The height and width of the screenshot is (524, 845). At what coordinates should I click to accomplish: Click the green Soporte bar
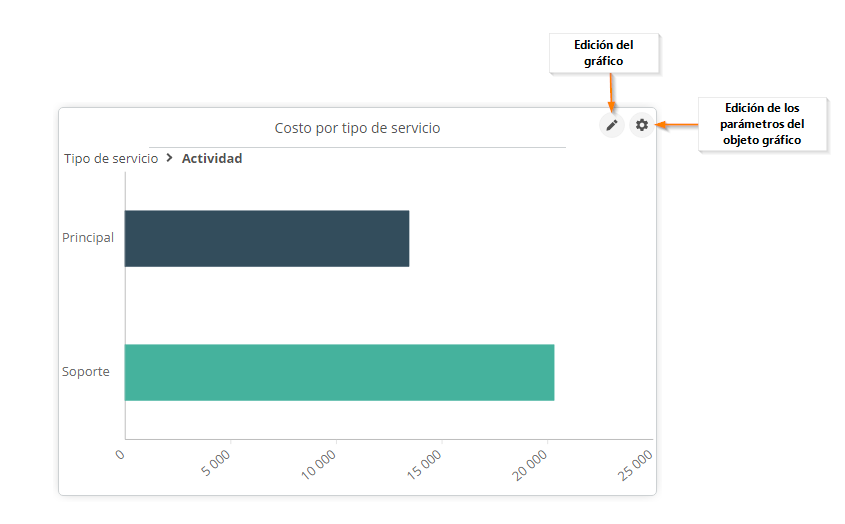339,372
